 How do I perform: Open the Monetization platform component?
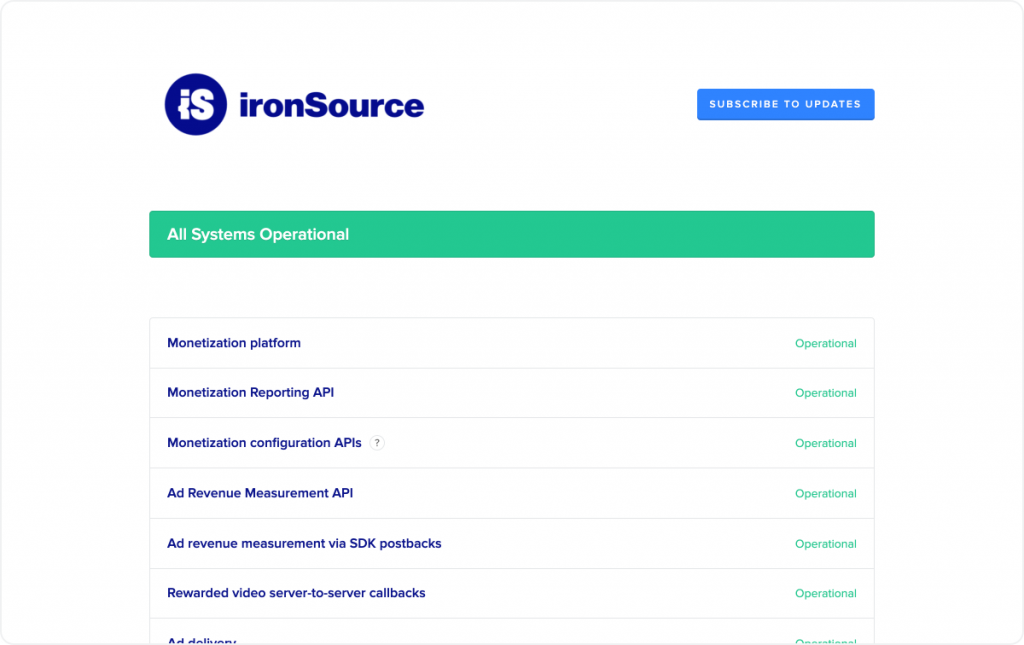tap(234, 343)
